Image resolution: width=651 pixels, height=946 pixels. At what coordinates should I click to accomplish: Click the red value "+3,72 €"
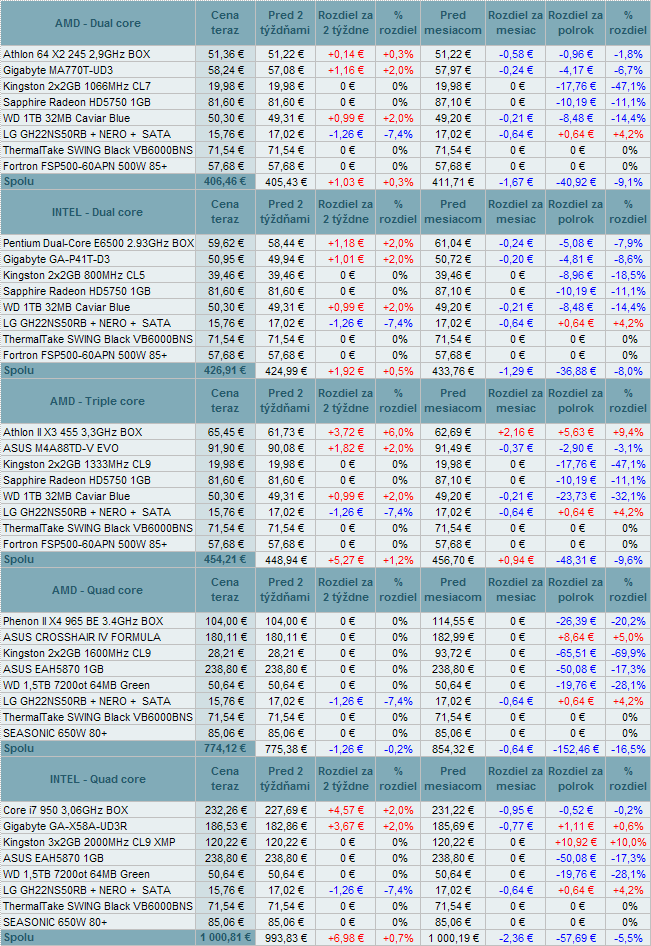point(346,432)
